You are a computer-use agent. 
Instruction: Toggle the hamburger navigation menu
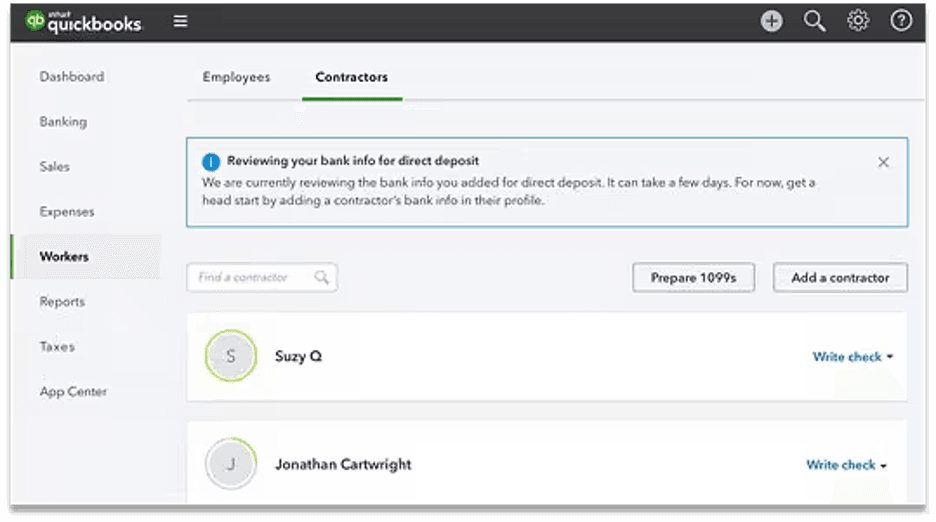[x=180, y=21]
